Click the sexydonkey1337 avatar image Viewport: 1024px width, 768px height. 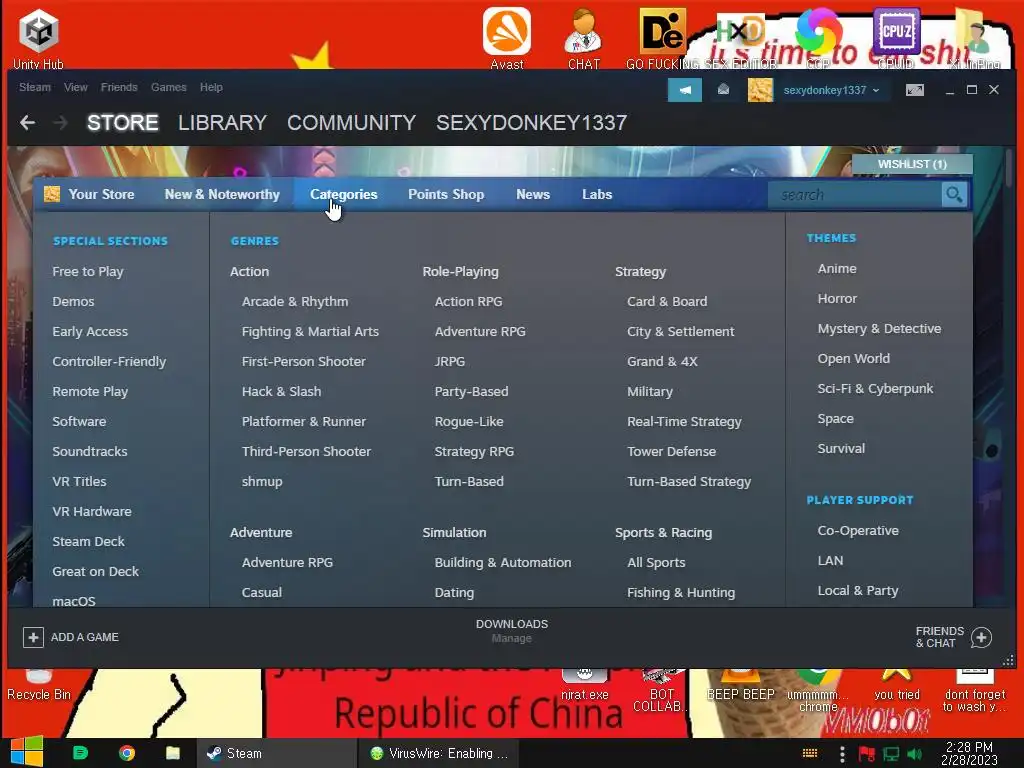pyautogui.click(x=760, y=90)
